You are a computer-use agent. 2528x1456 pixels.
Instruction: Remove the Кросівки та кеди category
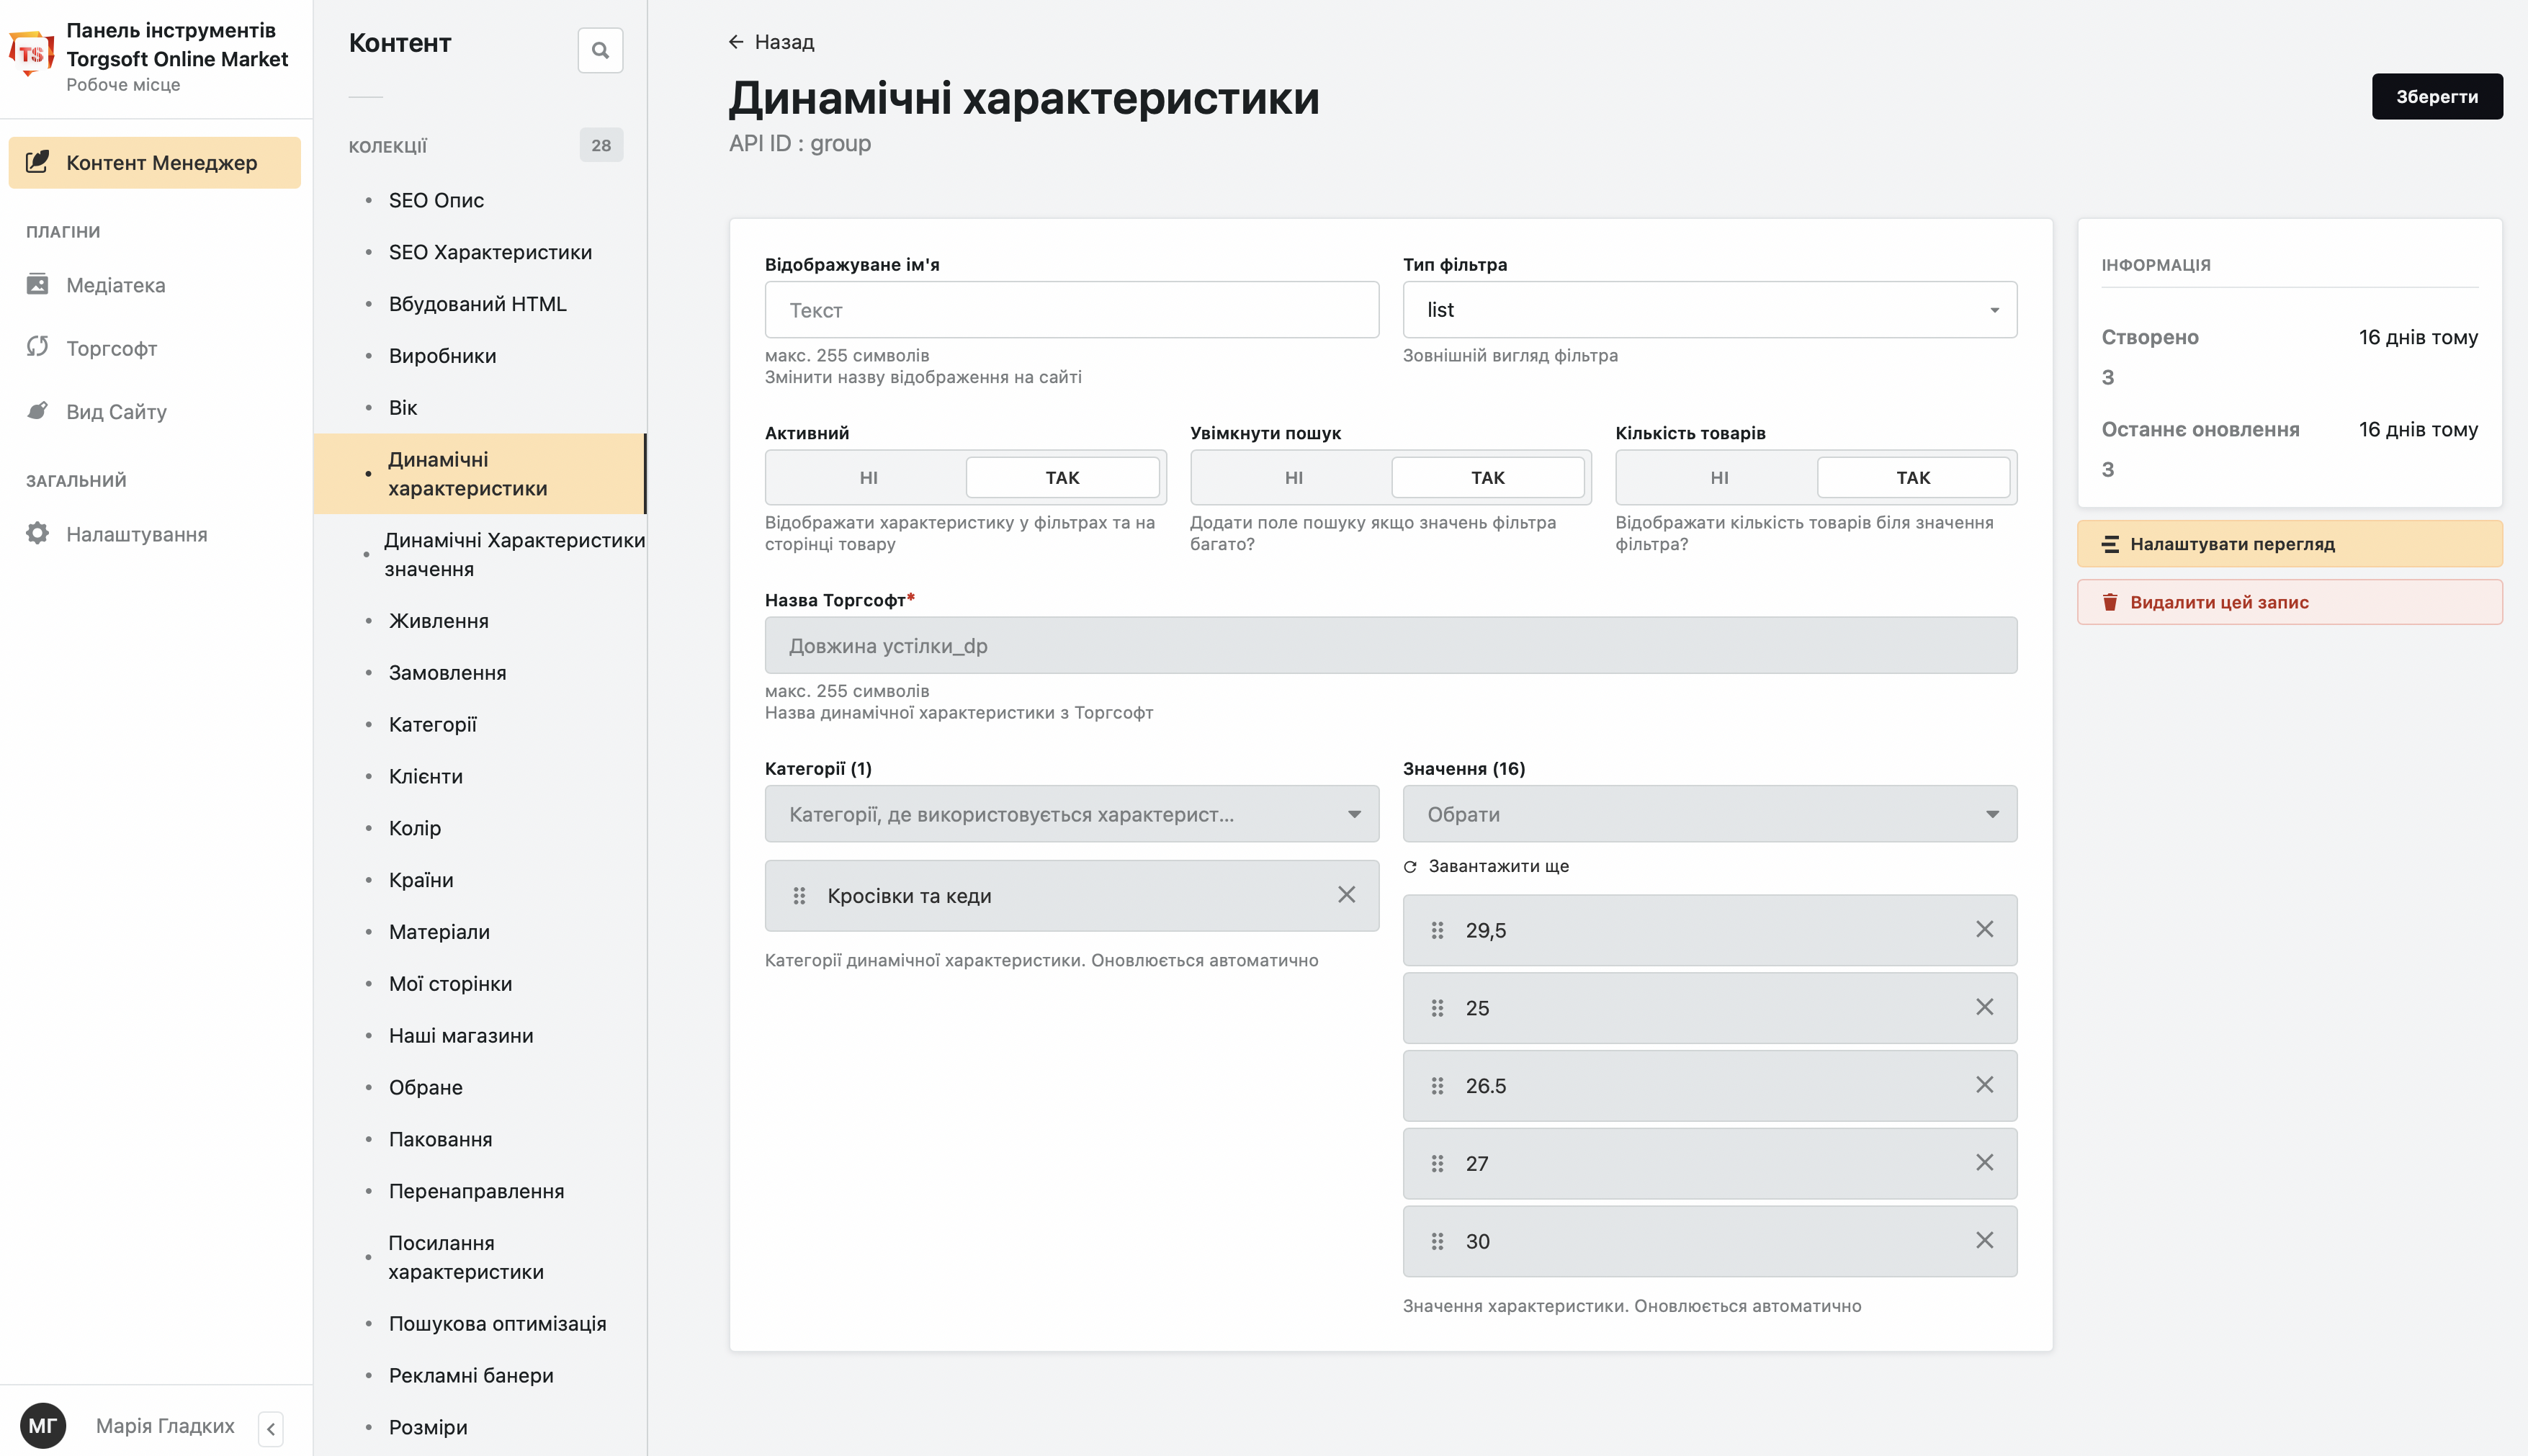point(1346,895)
